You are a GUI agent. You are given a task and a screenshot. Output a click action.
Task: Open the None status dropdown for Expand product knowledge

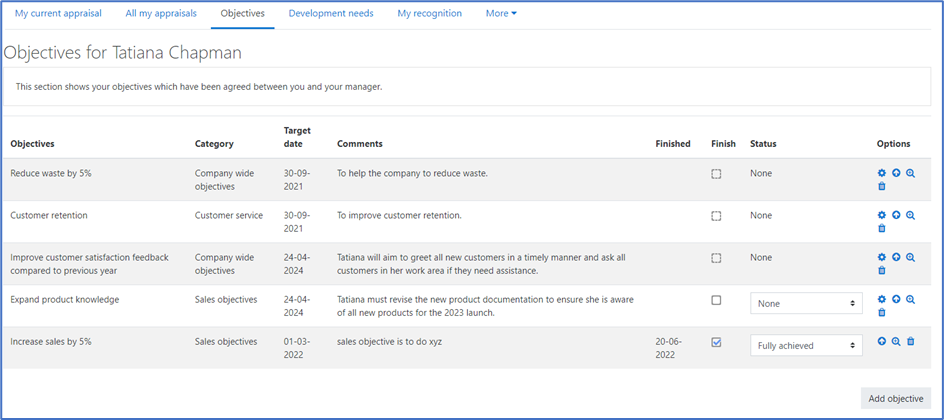pyautogui.click(x=806, y=304)
